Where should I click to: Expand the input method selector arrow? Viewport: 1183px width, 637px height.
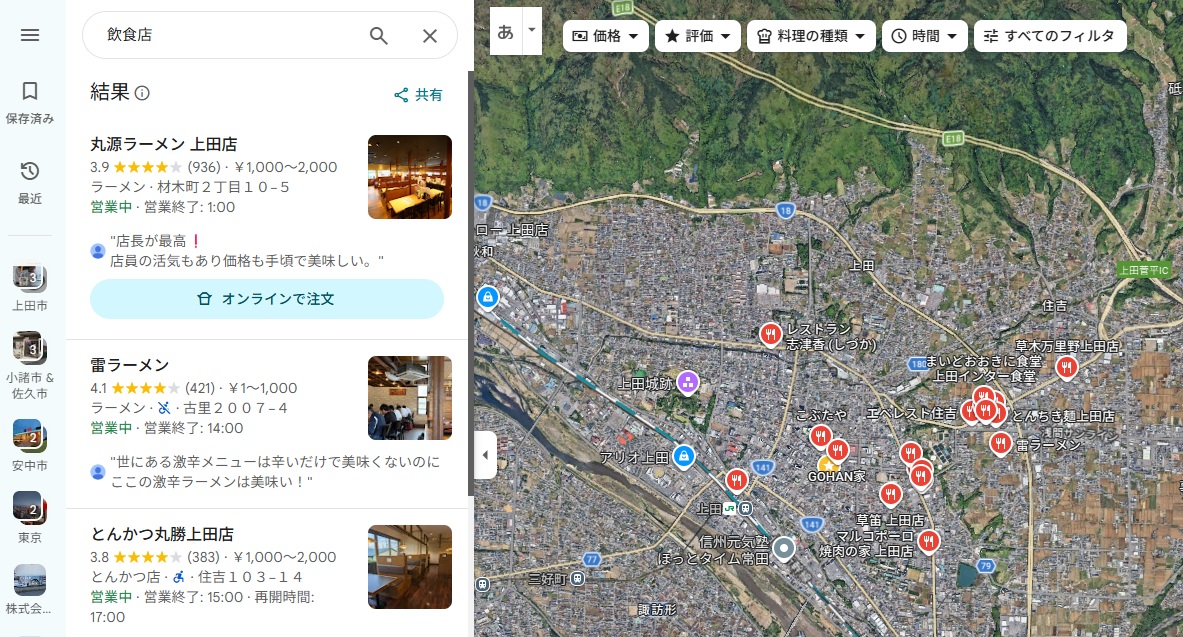pyautogui.click(x=531, y=31)
